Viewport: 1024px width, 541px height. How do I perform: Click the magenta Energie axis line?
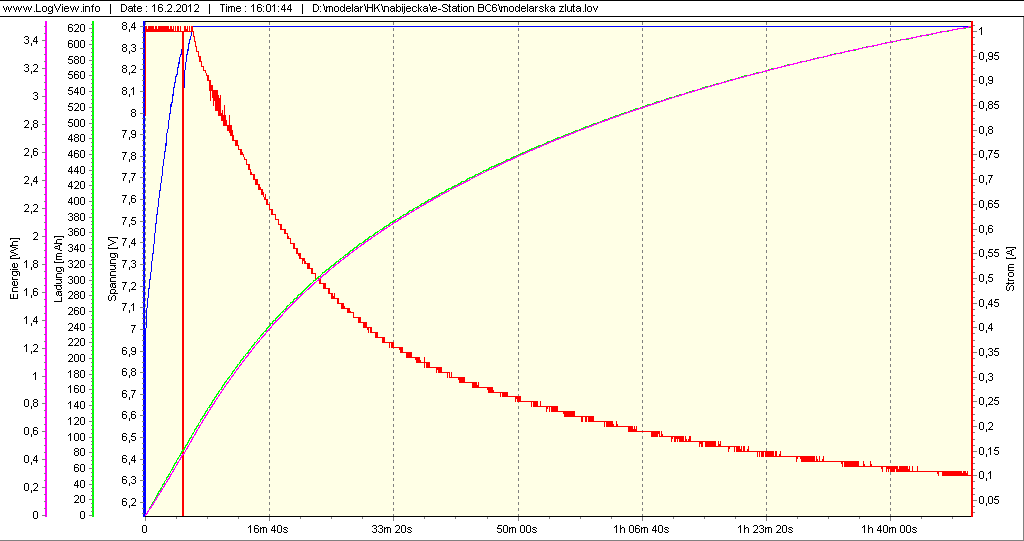[48, 300]
